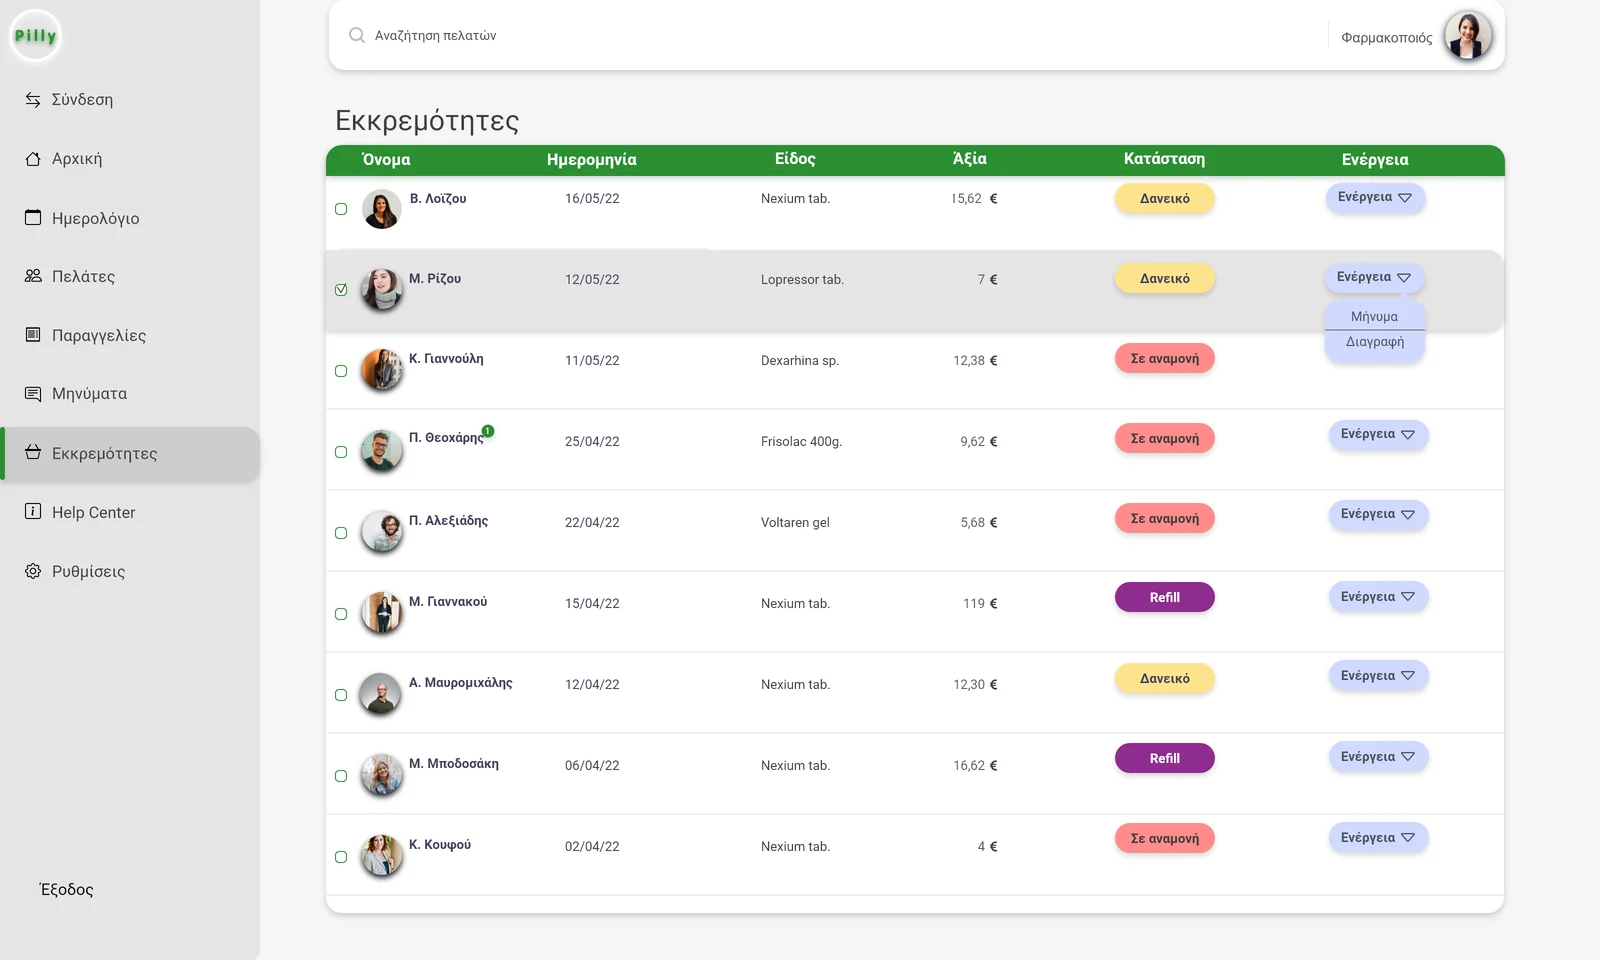This screenshot has height=960, width=1600.
Task: Open Μηνύματα section
Action: pyautogui.click(x=89, y=394)
